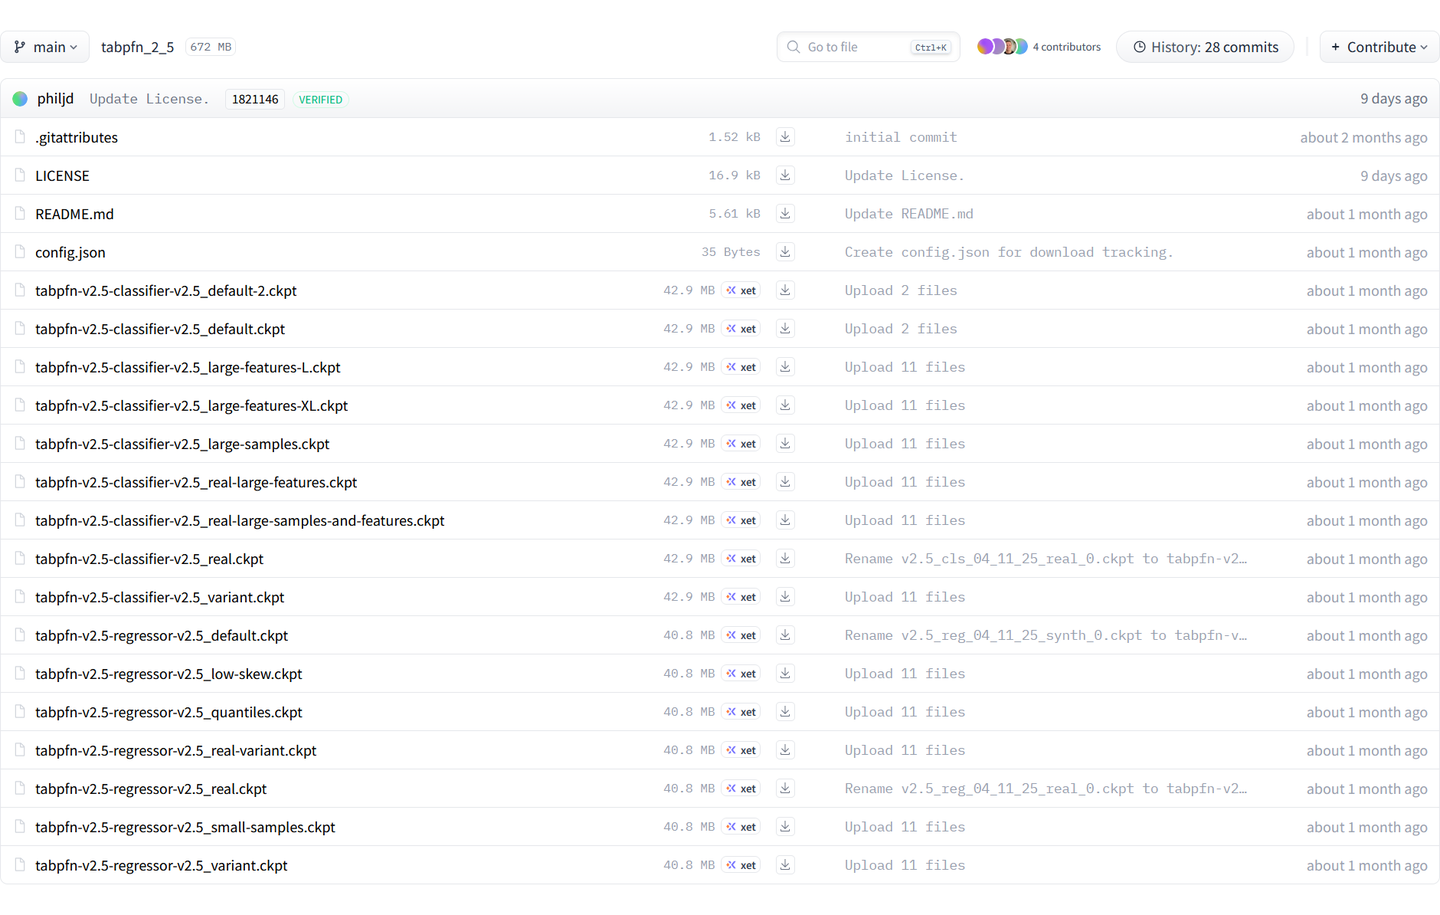Image resolution: width=1440 pixels, height=915 pixels.
Task: Download README.md via its download icon
Action: coord(785,214)
